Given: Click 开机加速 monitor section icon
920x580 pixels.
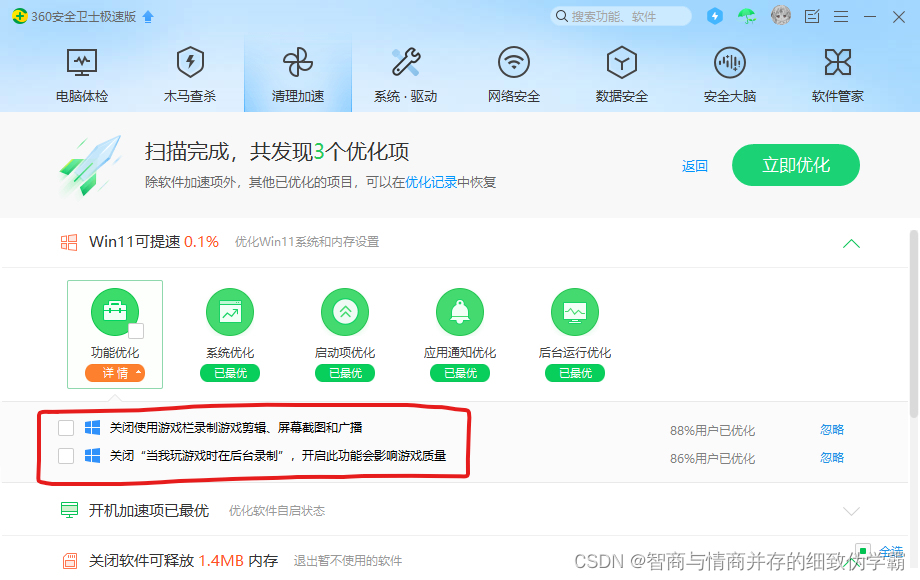Looking at the screenshot, I should 69,510.
